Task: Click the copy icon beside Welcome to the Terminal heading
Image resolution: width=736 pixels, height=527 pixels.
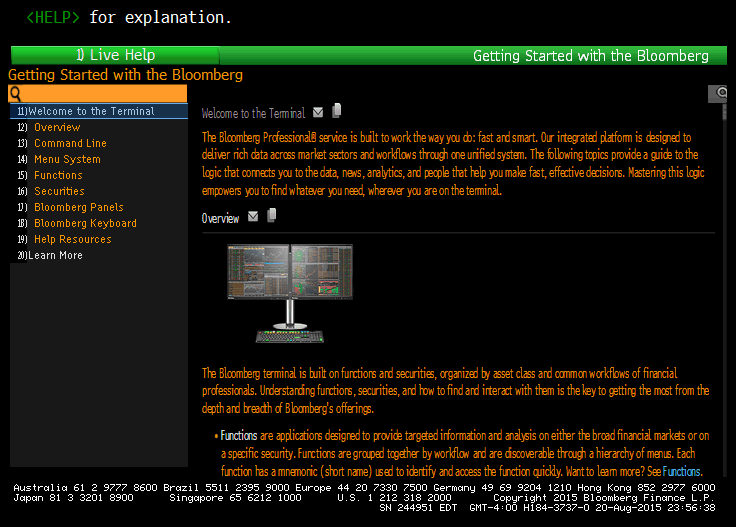Action: tap(337, 111)
